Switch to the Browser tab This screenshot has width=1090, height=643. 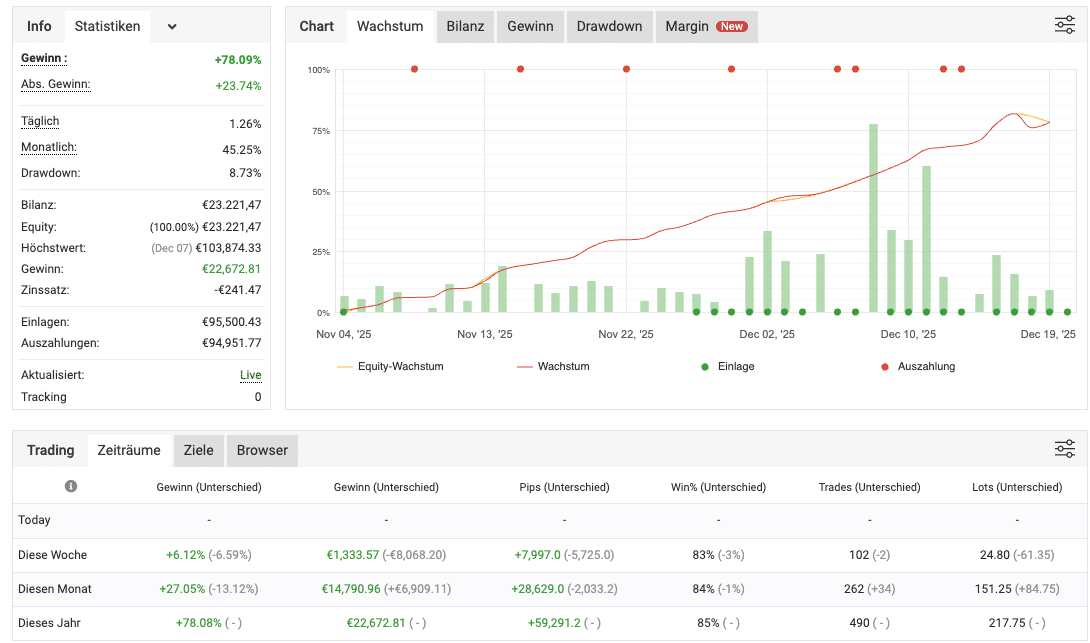[262, 451]
